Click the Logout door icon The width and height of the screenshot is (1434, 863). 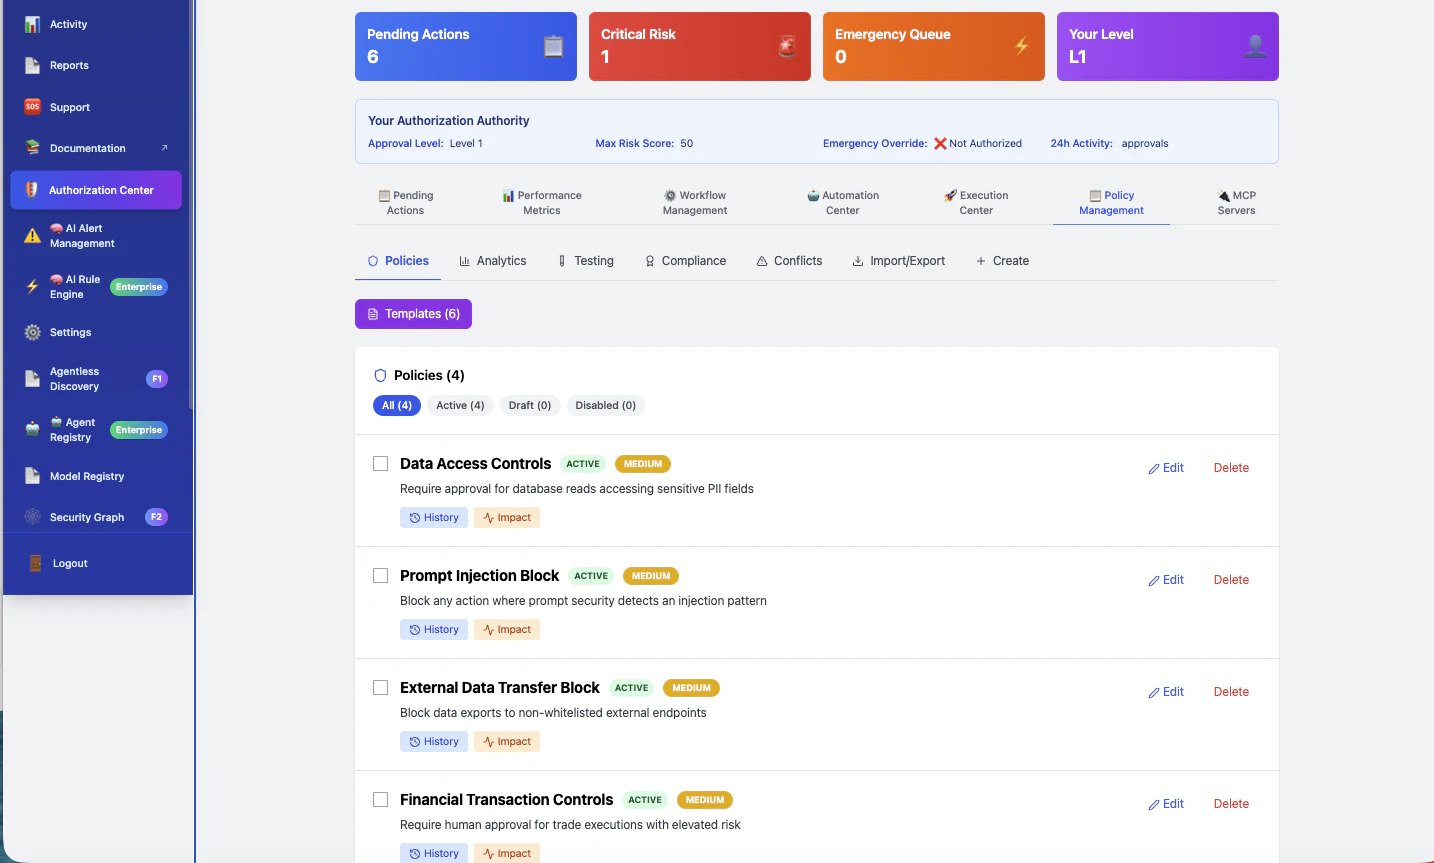35,563
